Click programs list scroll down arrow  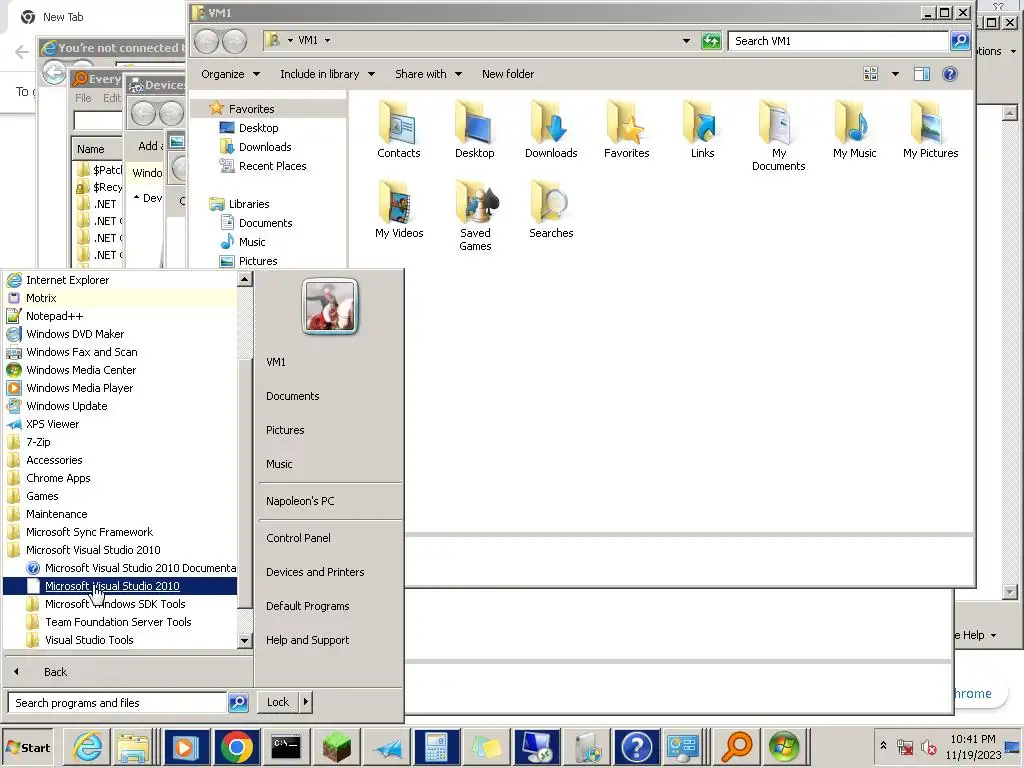point(244,641)
